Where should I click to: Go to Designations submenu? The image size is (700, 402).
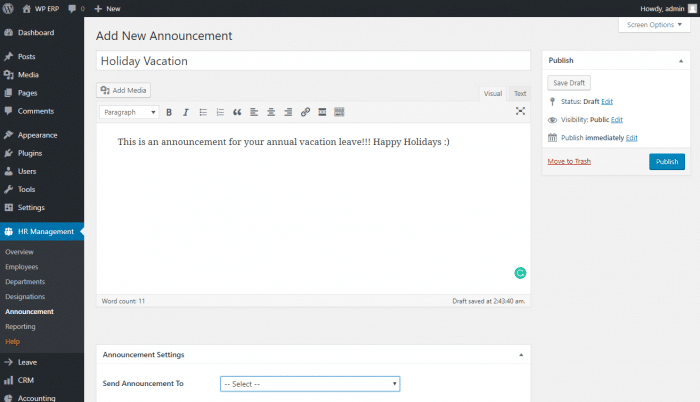(25, 297)
